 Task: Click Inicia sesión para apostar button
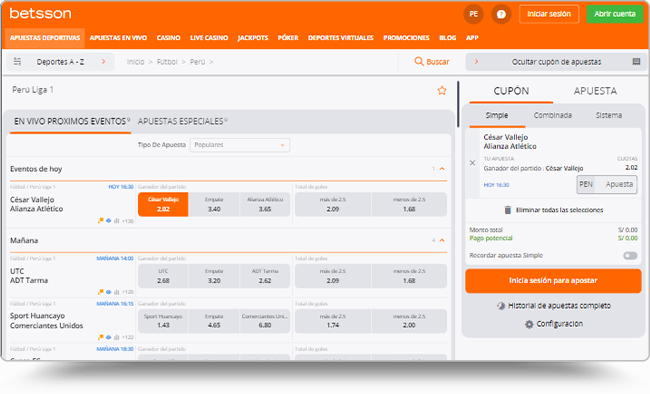[x=553, y=281]
